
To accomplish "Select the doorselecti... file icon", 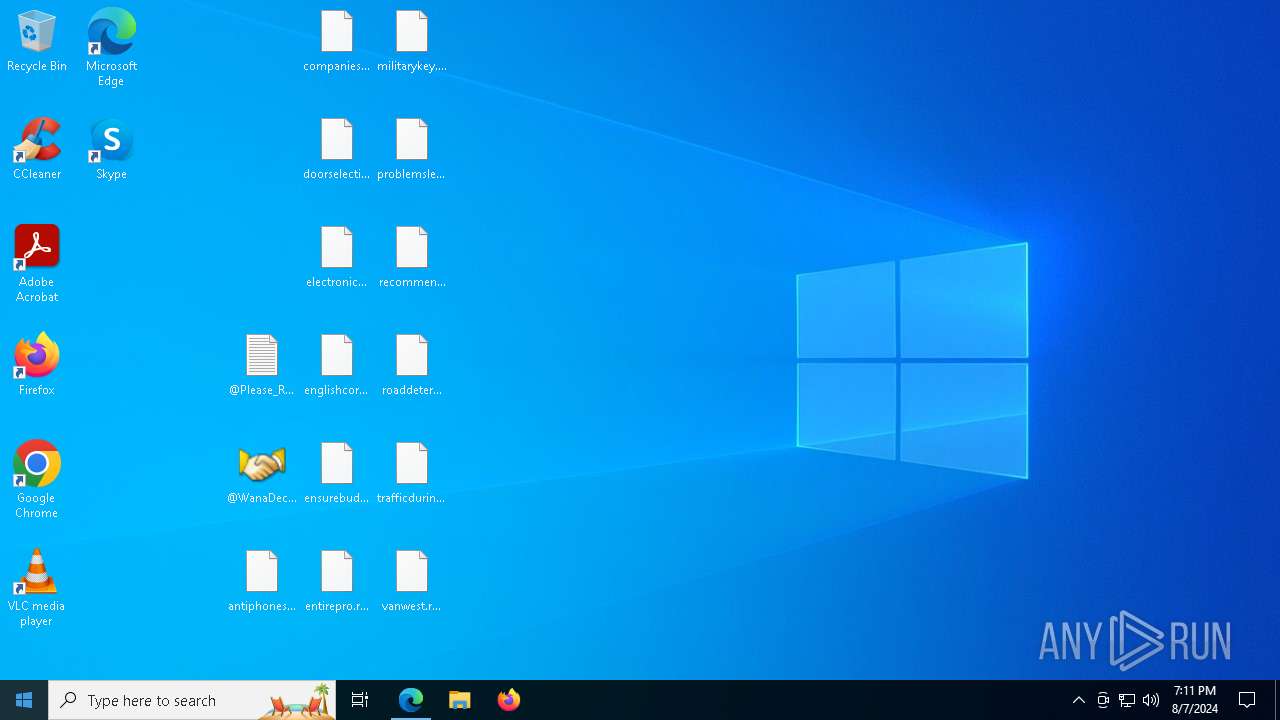I will tap(337, 150).
